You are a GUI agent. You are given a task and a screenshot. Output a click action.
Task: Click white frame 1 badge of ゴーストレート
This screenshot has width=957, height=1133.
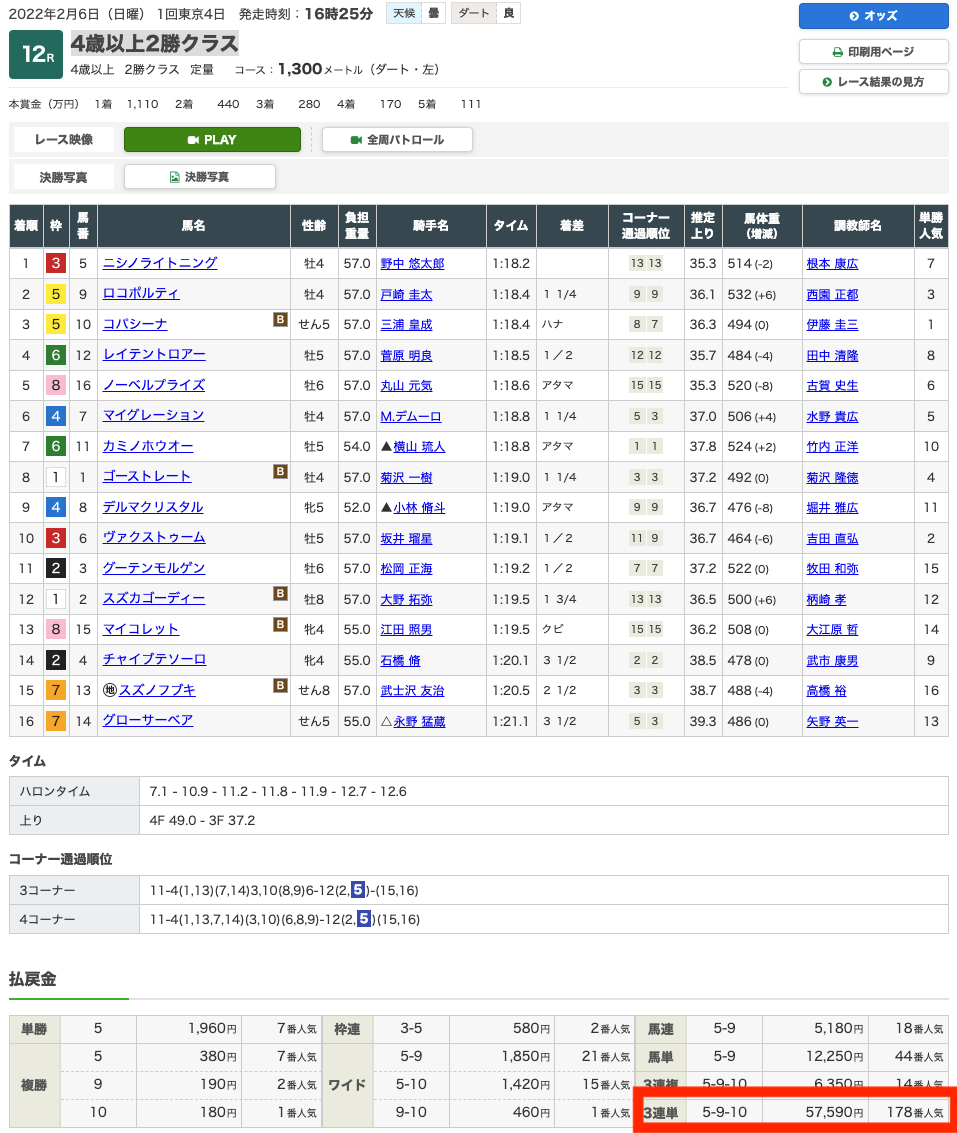point(56,477)
